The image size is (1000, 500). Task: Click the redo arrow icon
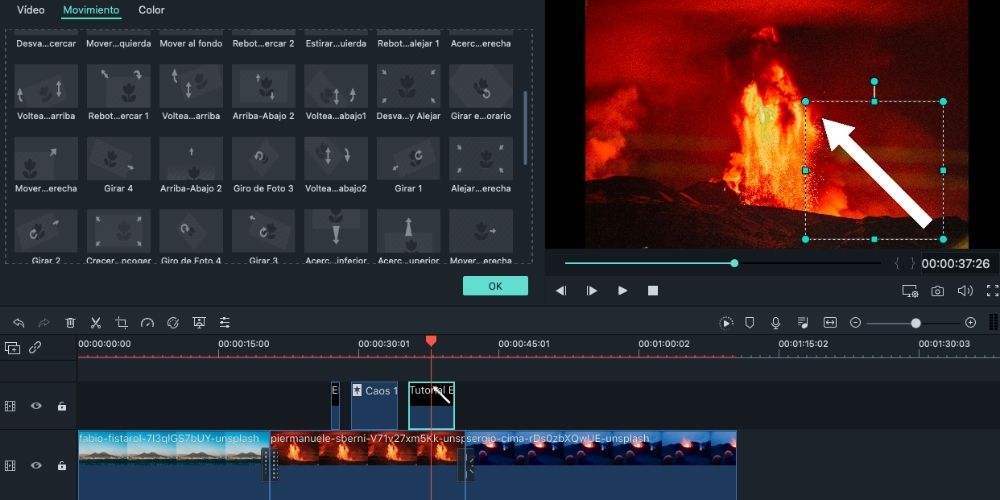click(x=44, y=323)
